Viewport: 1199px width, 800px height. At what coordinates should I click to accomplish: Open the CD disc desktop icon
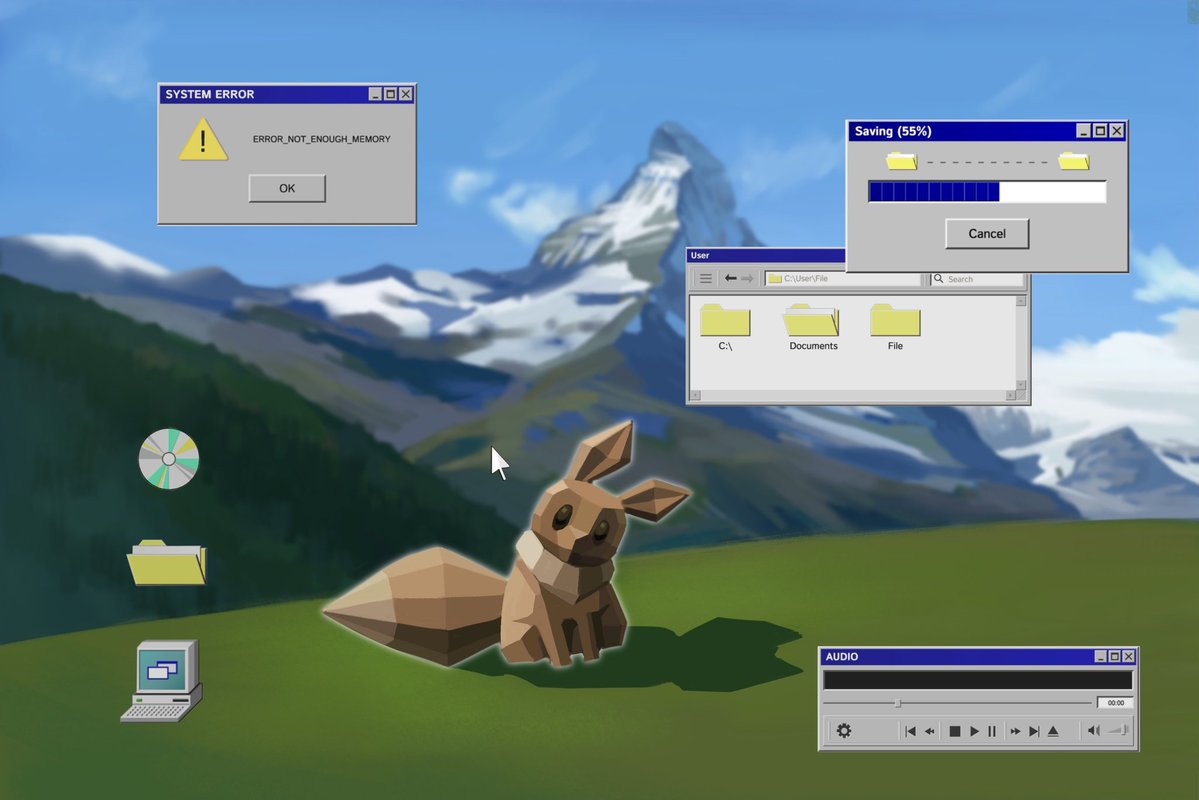[168, 459]
